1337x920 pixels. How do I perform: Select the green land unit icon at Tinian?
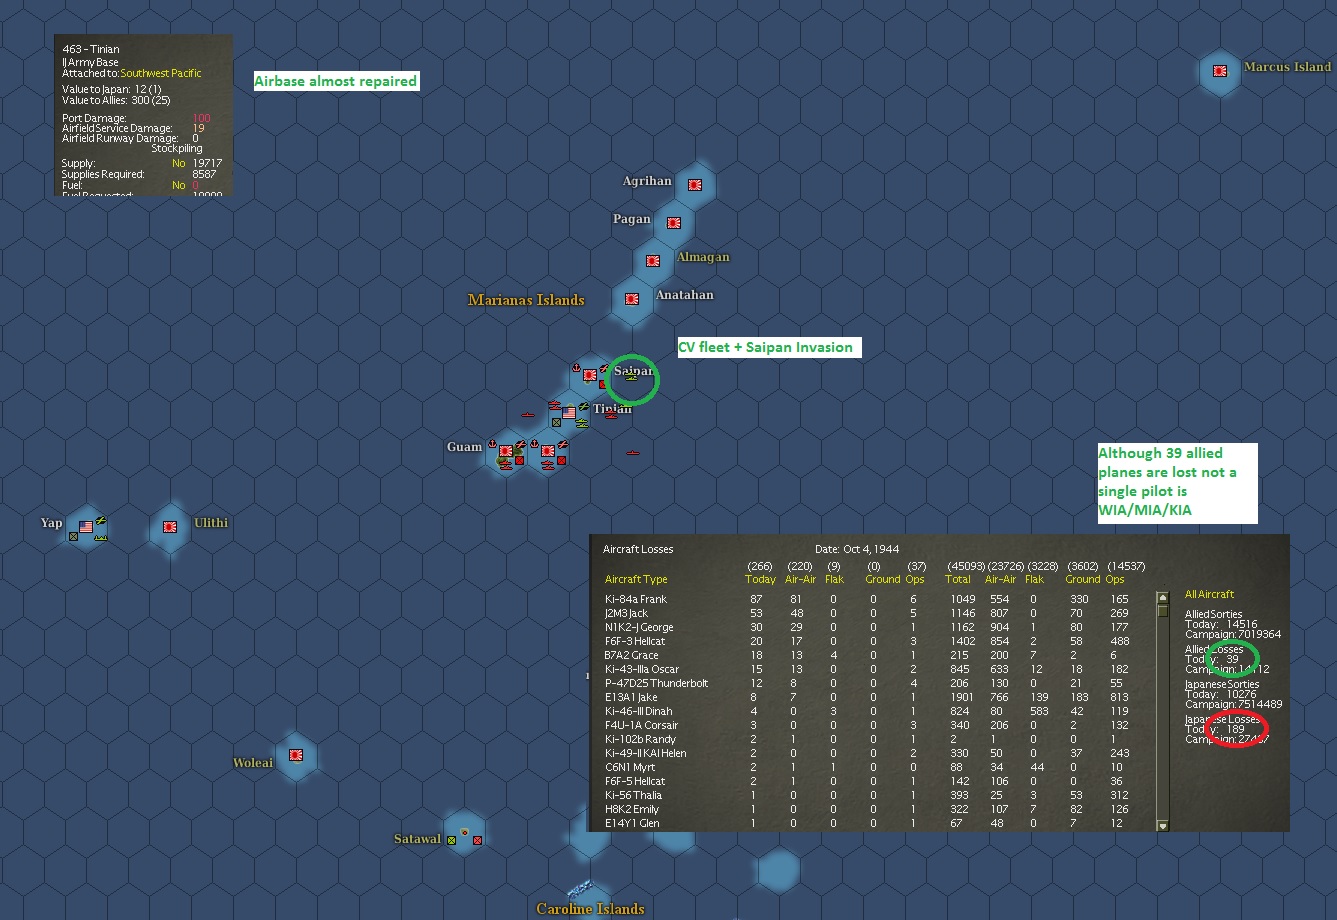(556, 423)
